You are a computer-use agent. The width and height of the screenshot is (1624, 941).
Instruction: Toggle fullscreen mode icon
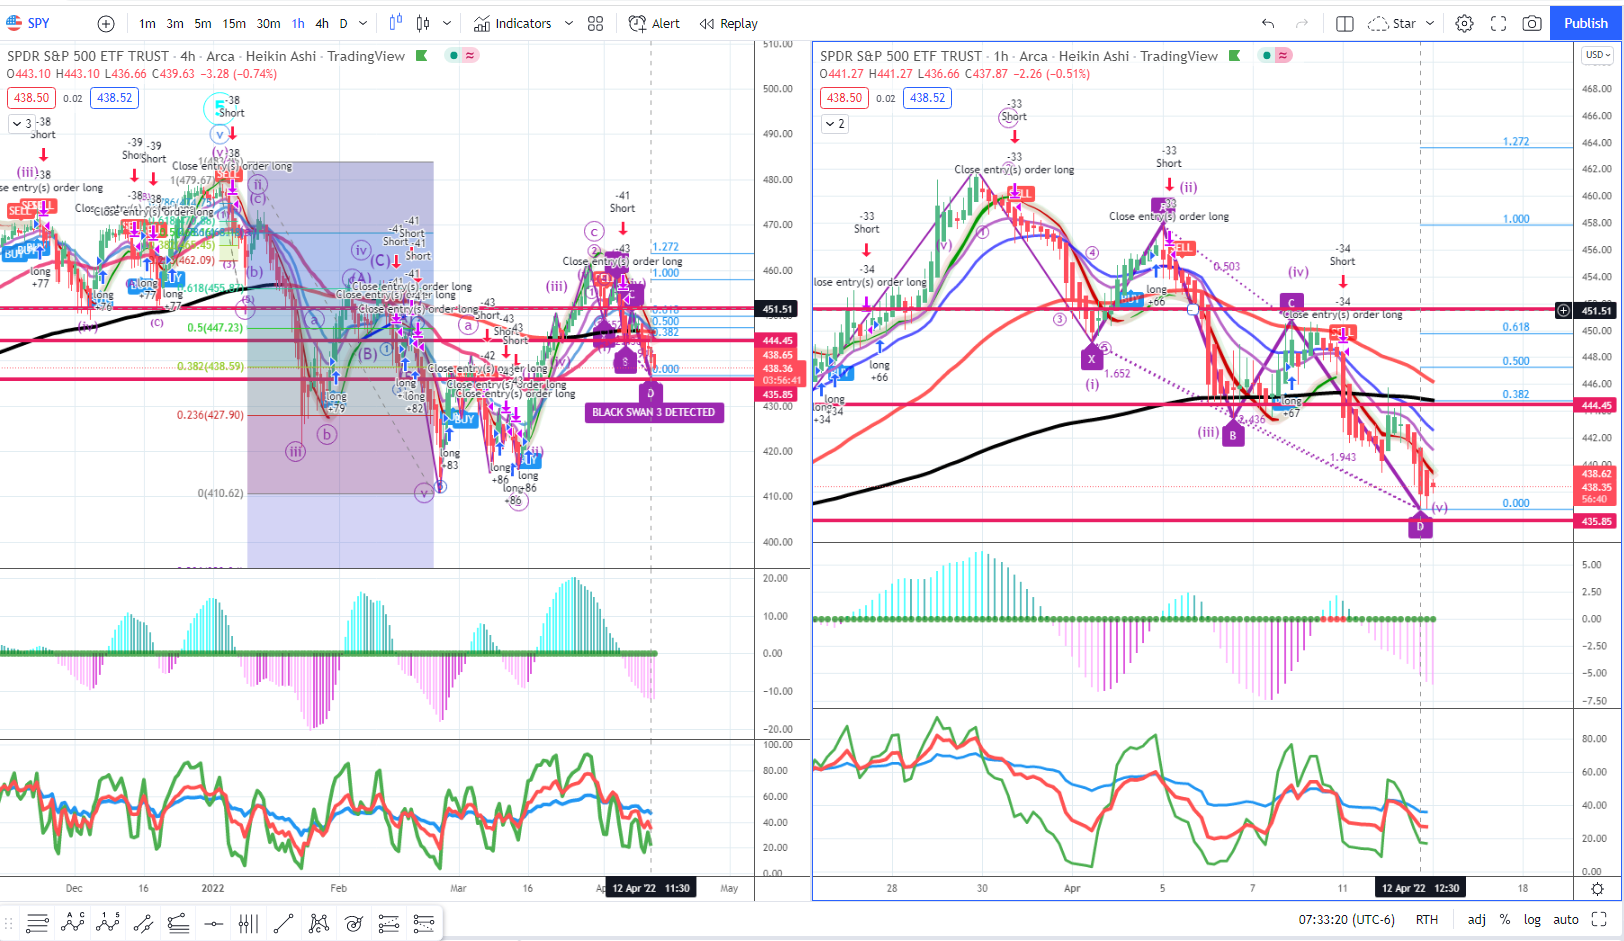[1498, 23]
